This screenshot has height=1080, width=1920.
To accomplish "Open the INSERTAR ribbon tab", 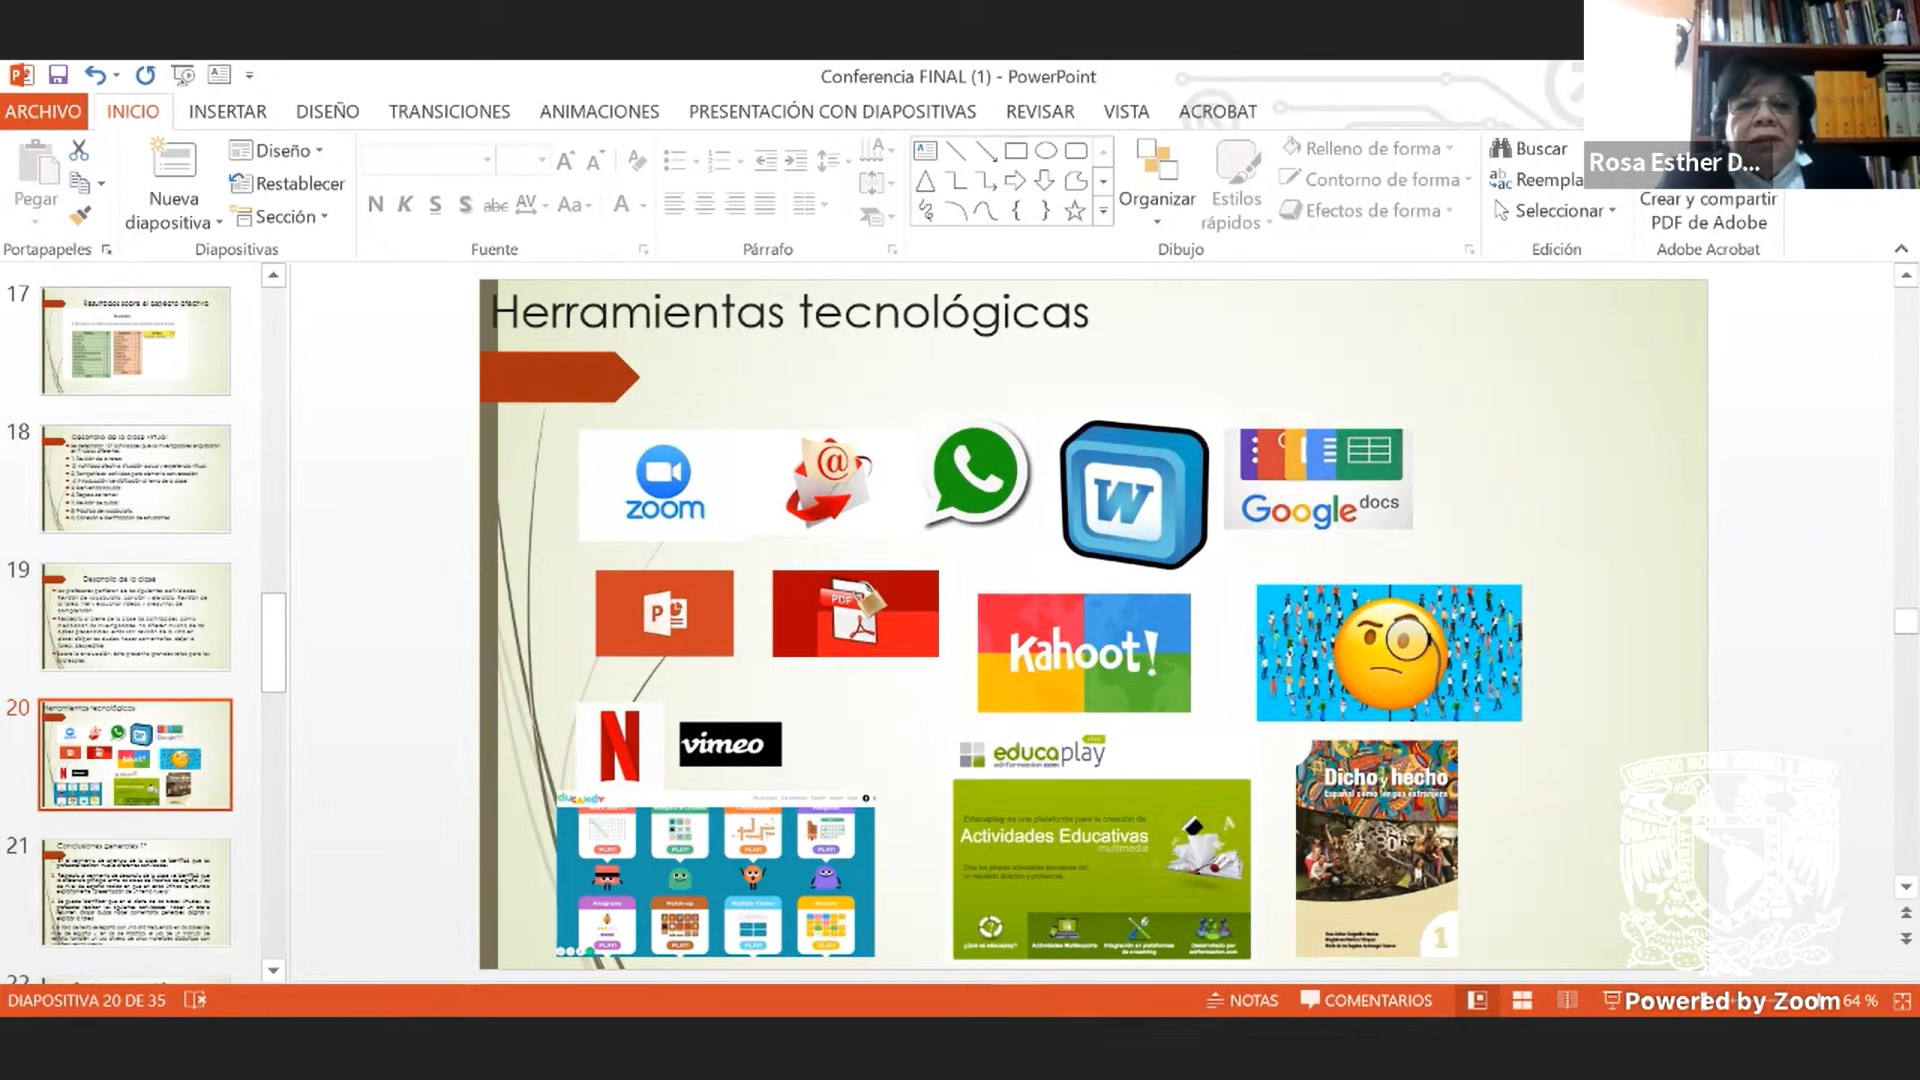I will 227,111.
